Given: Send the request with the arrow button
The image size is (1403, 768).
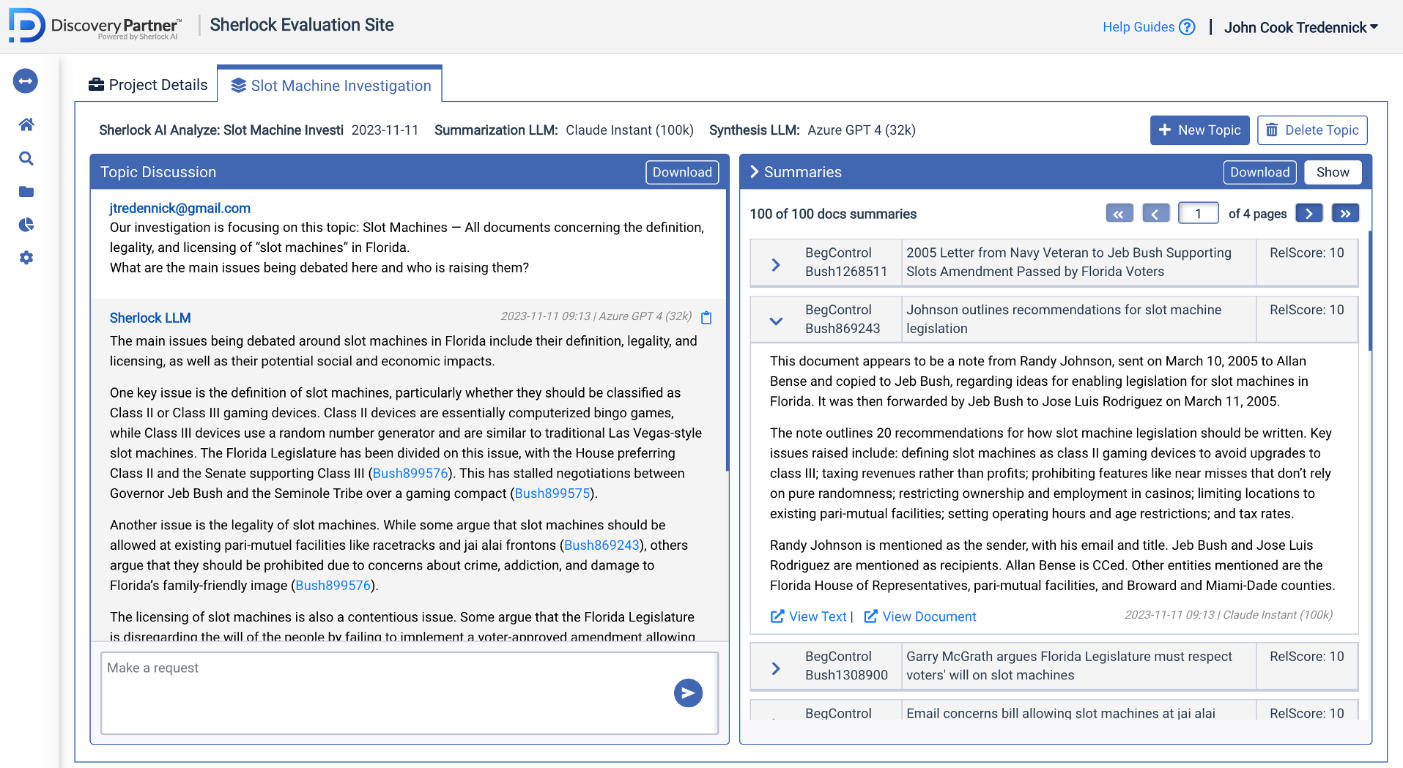Looking at the screenshot, I should 688,692.
